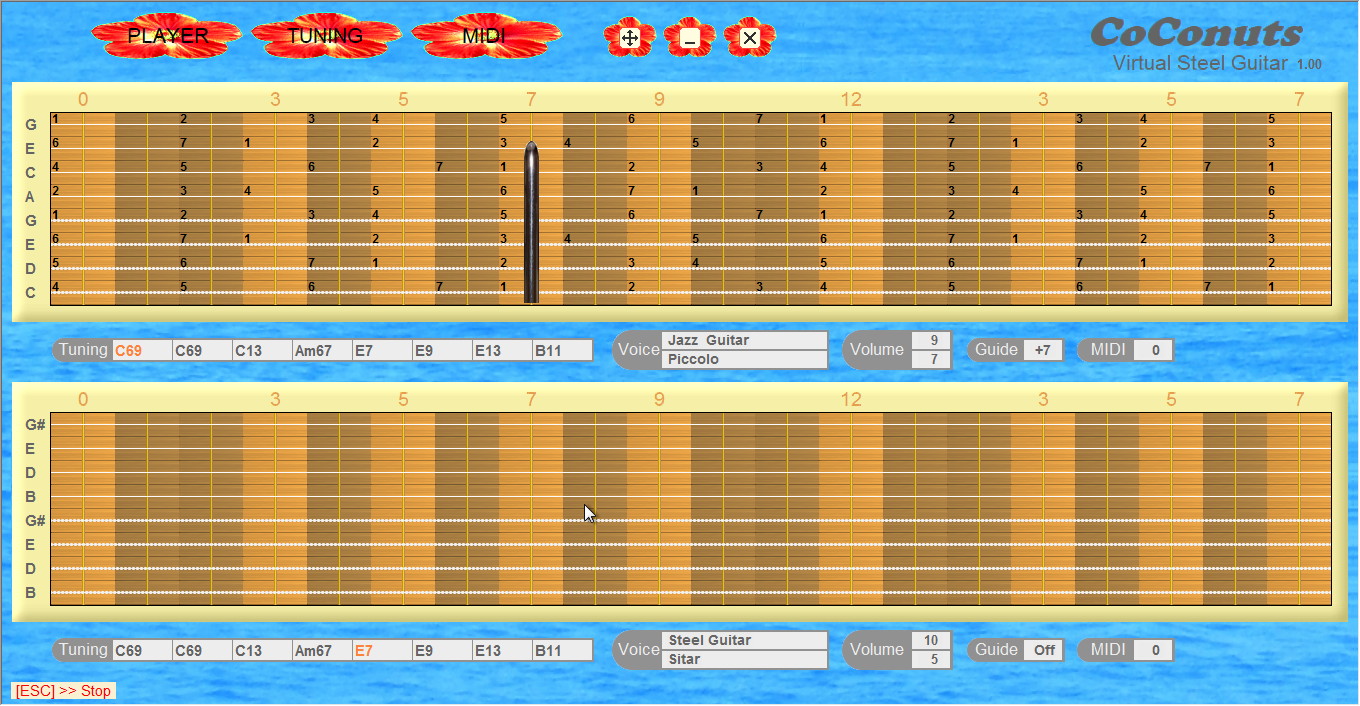
Task: Click the Tuning label on lower guitar
Action: click(x=83, y=649)
